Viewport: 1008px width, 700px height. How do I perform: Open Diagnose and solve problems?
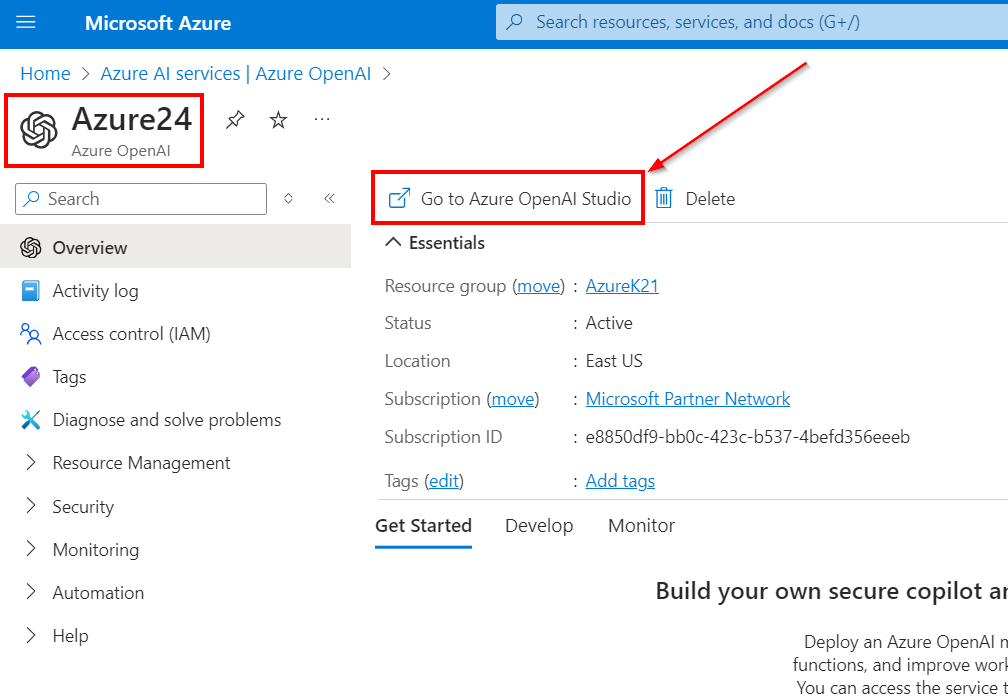coord(166,420)
